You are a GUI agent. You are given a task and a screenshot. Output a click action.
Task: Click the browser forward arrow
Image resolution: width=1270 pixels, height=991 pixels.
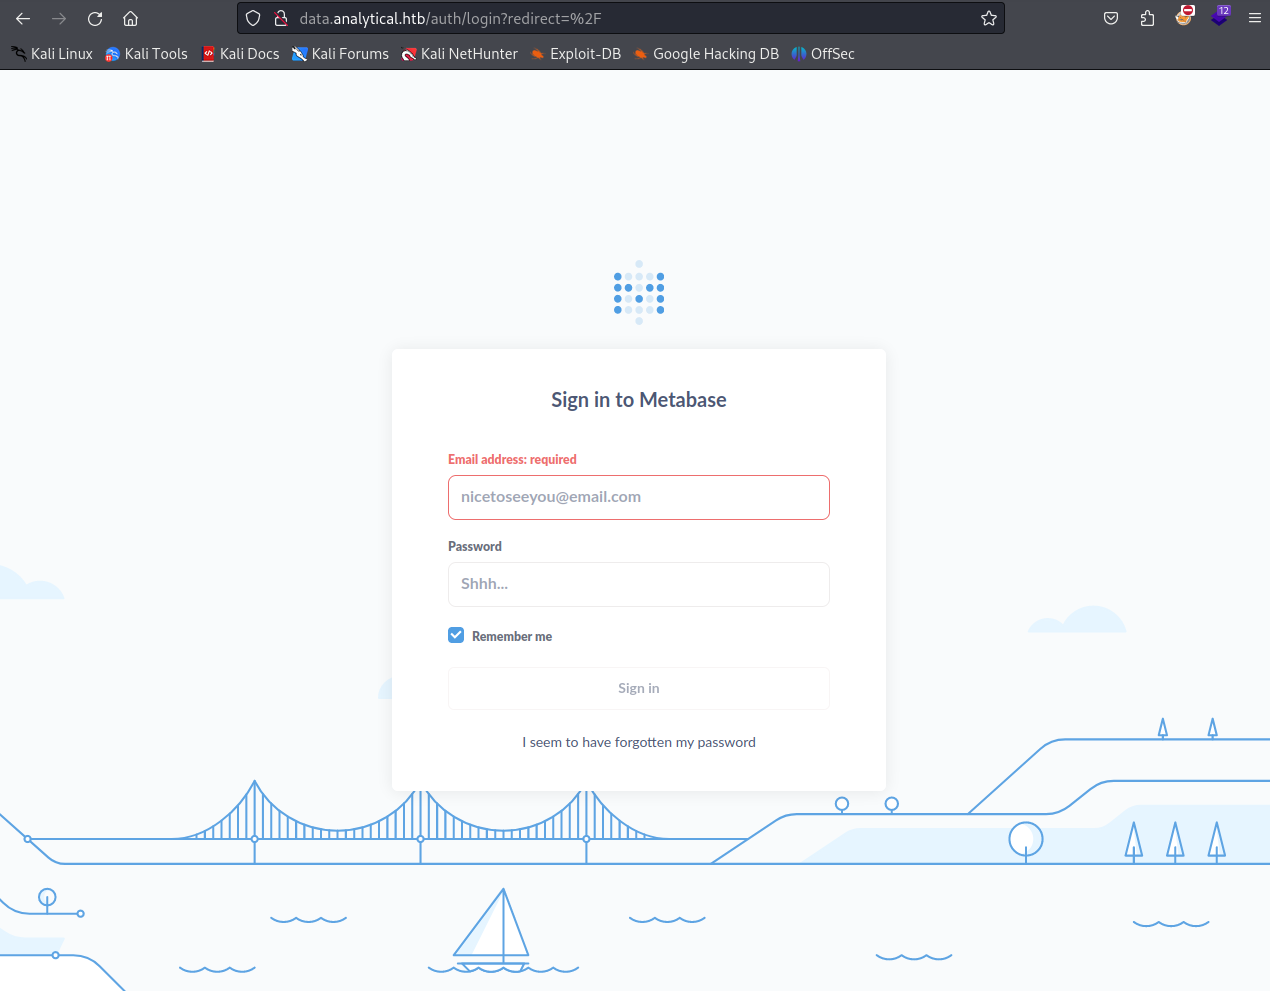[x=59, y=18]
